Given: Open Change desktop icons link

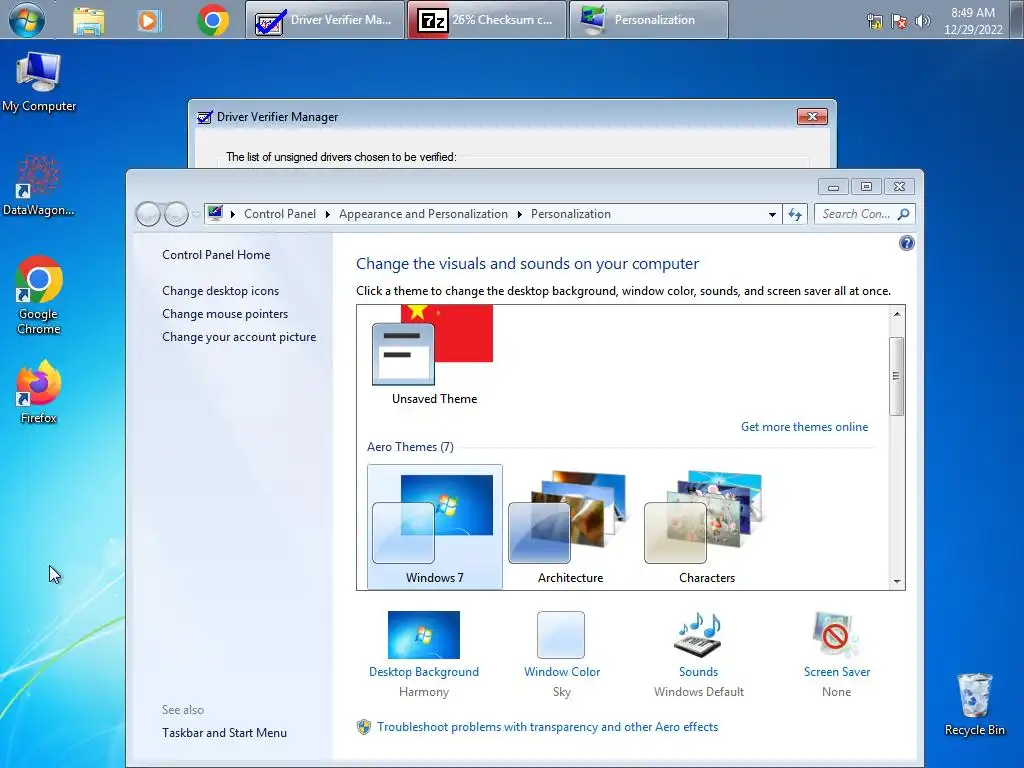Looking at the screenshot, I should (221, 291).
